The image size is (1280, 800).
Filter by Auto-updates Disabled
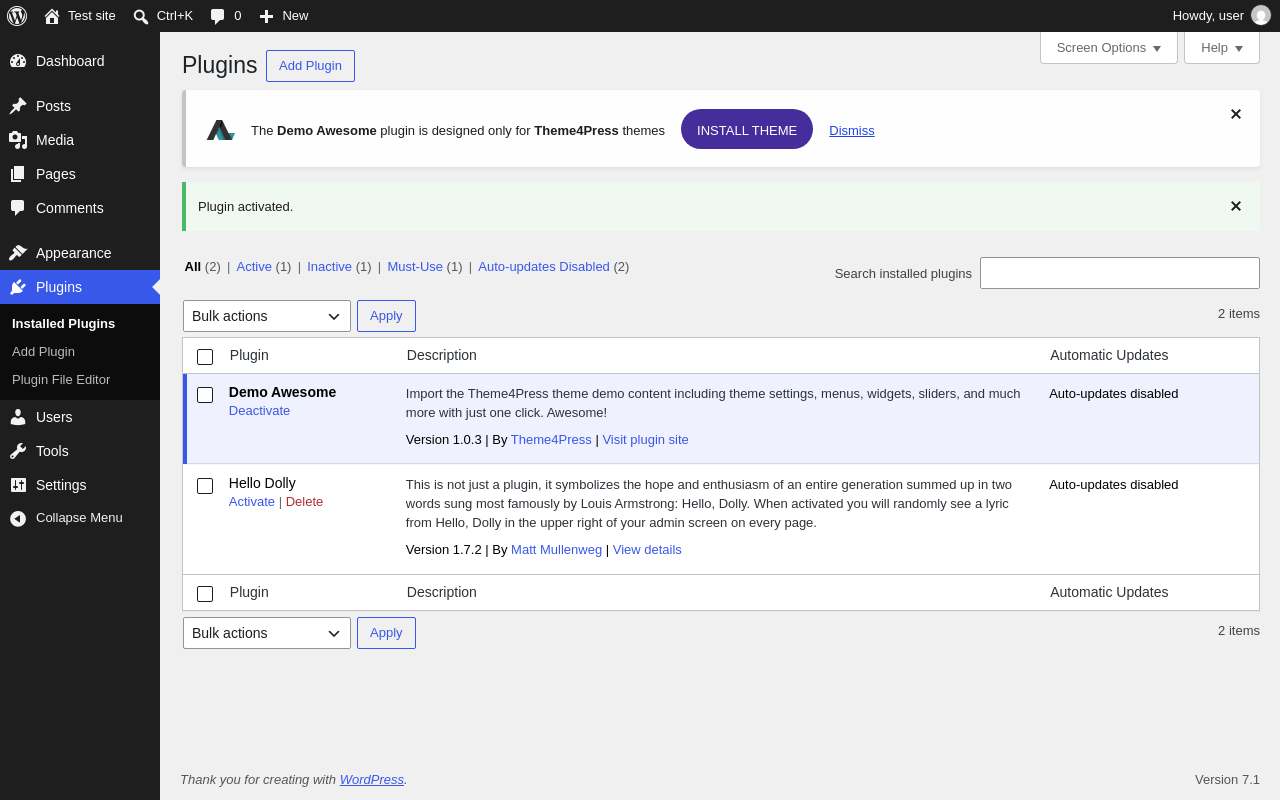coord(544,267)
